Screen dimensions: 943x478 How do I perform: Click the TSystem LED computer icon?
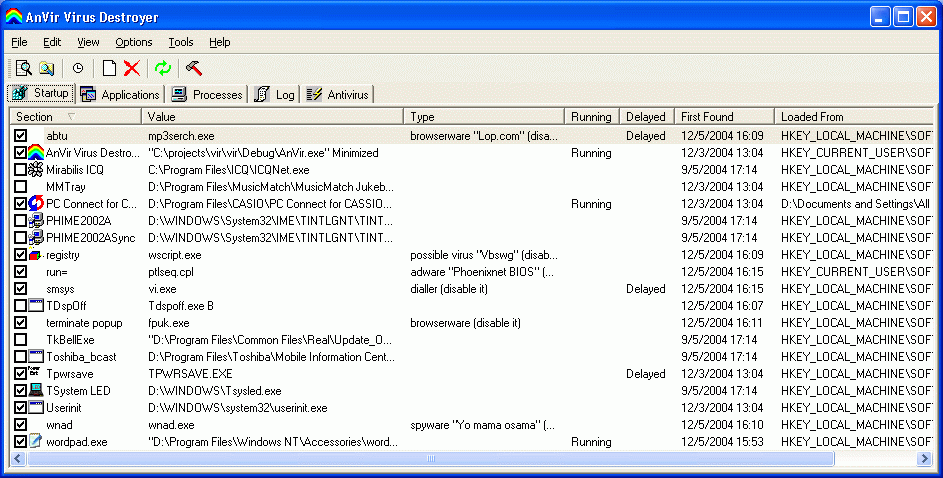pyautogui.click(x=35, y=390)
